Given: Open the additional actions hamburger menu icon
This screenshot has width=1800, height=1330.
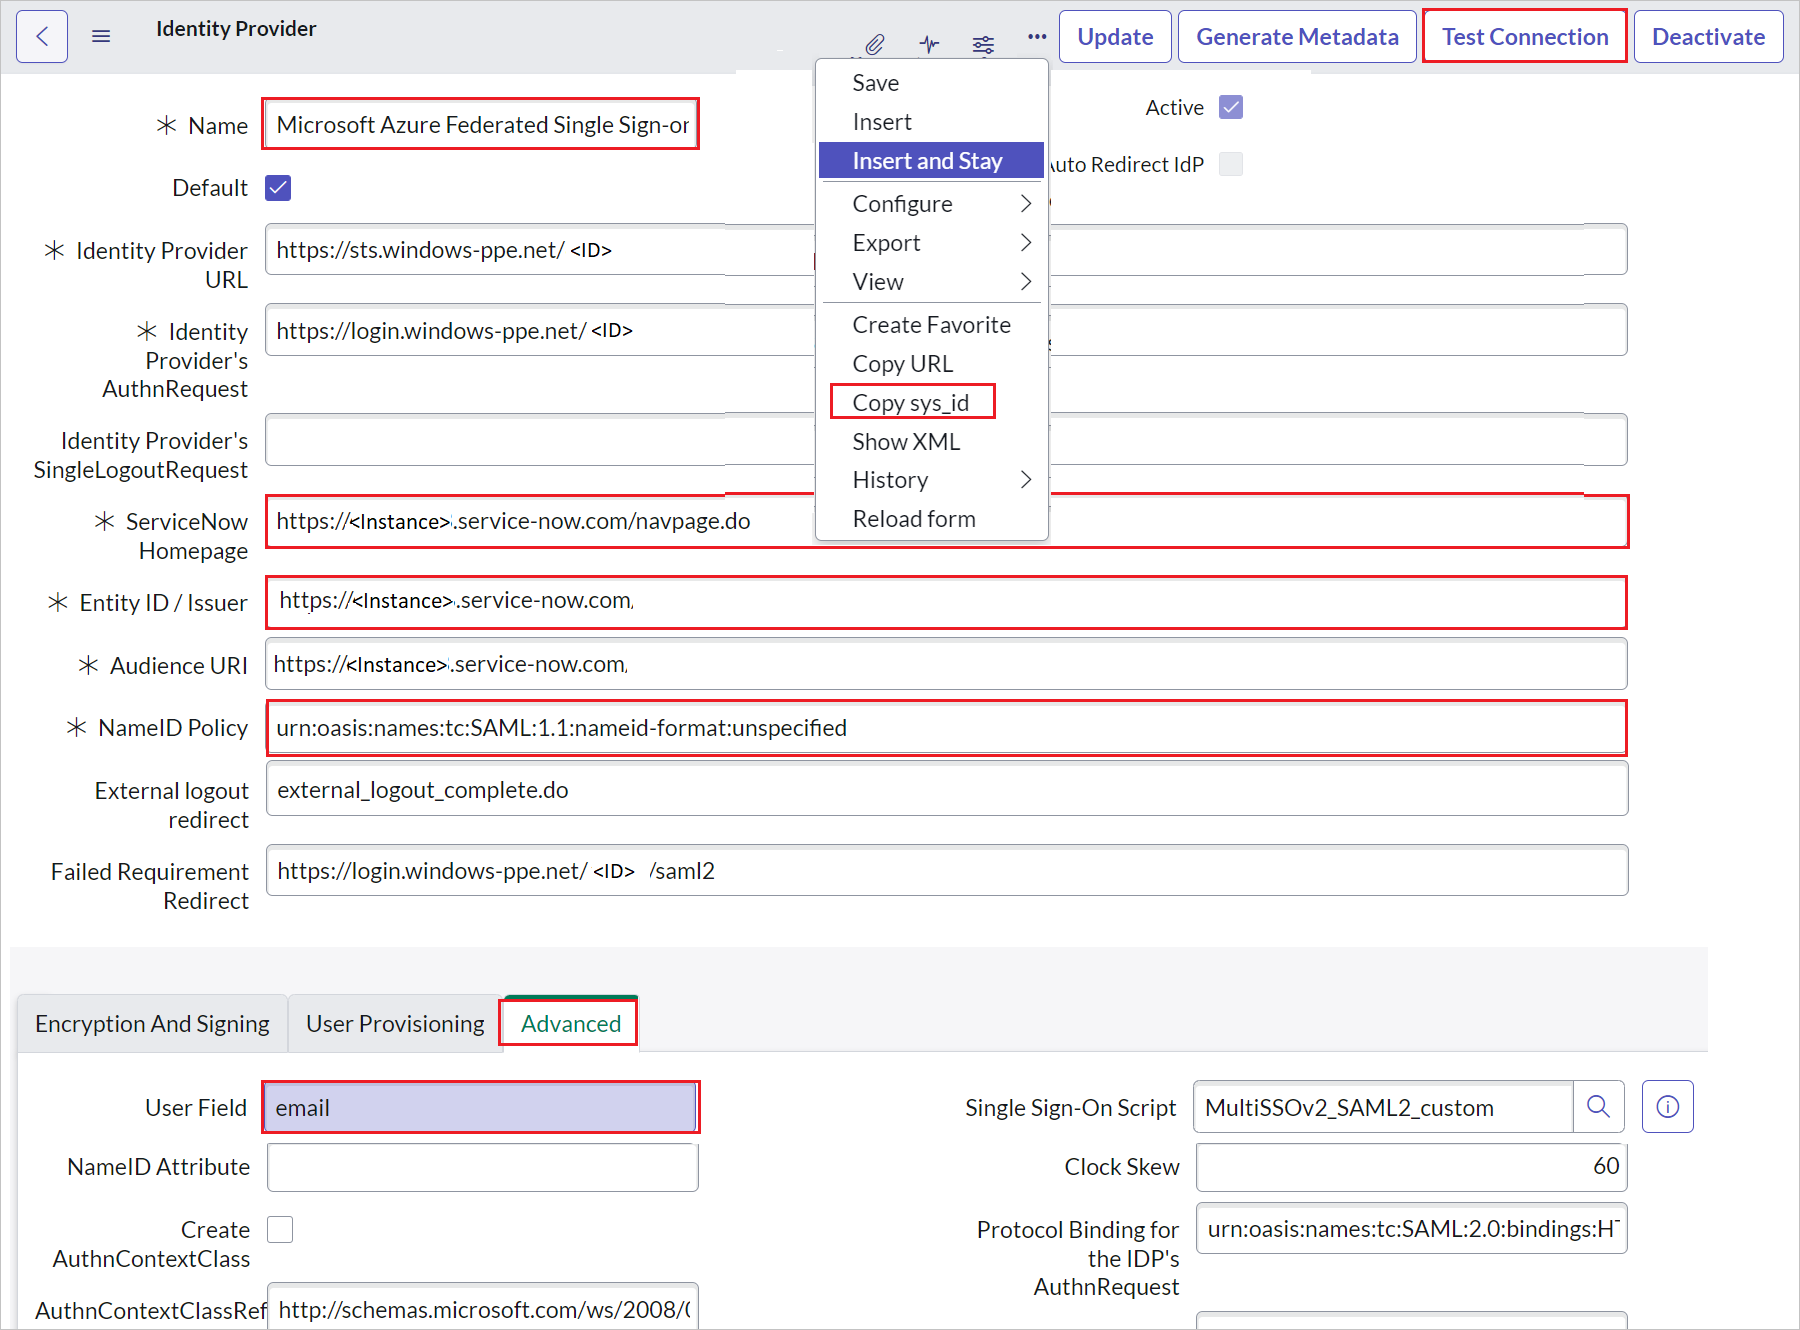Looking at the screenshot, I should click(x=100, y=35).
